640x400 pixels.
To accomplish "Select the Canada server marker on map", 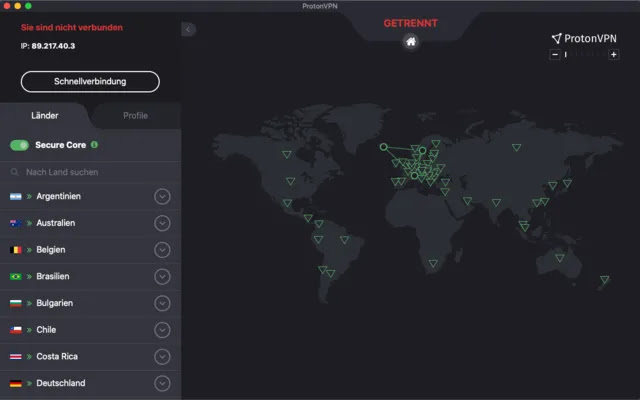I will 287,155.
